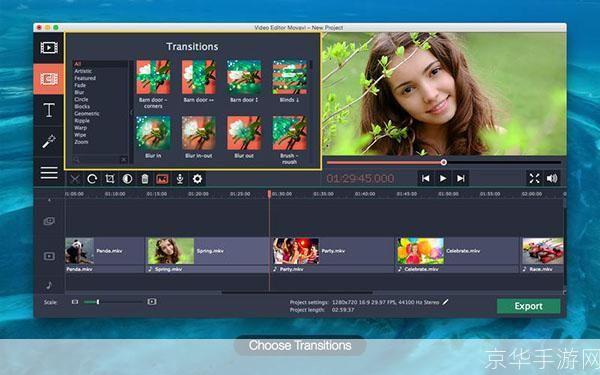
Task: Choose the Blinds down transition
Action: (290, 77)
